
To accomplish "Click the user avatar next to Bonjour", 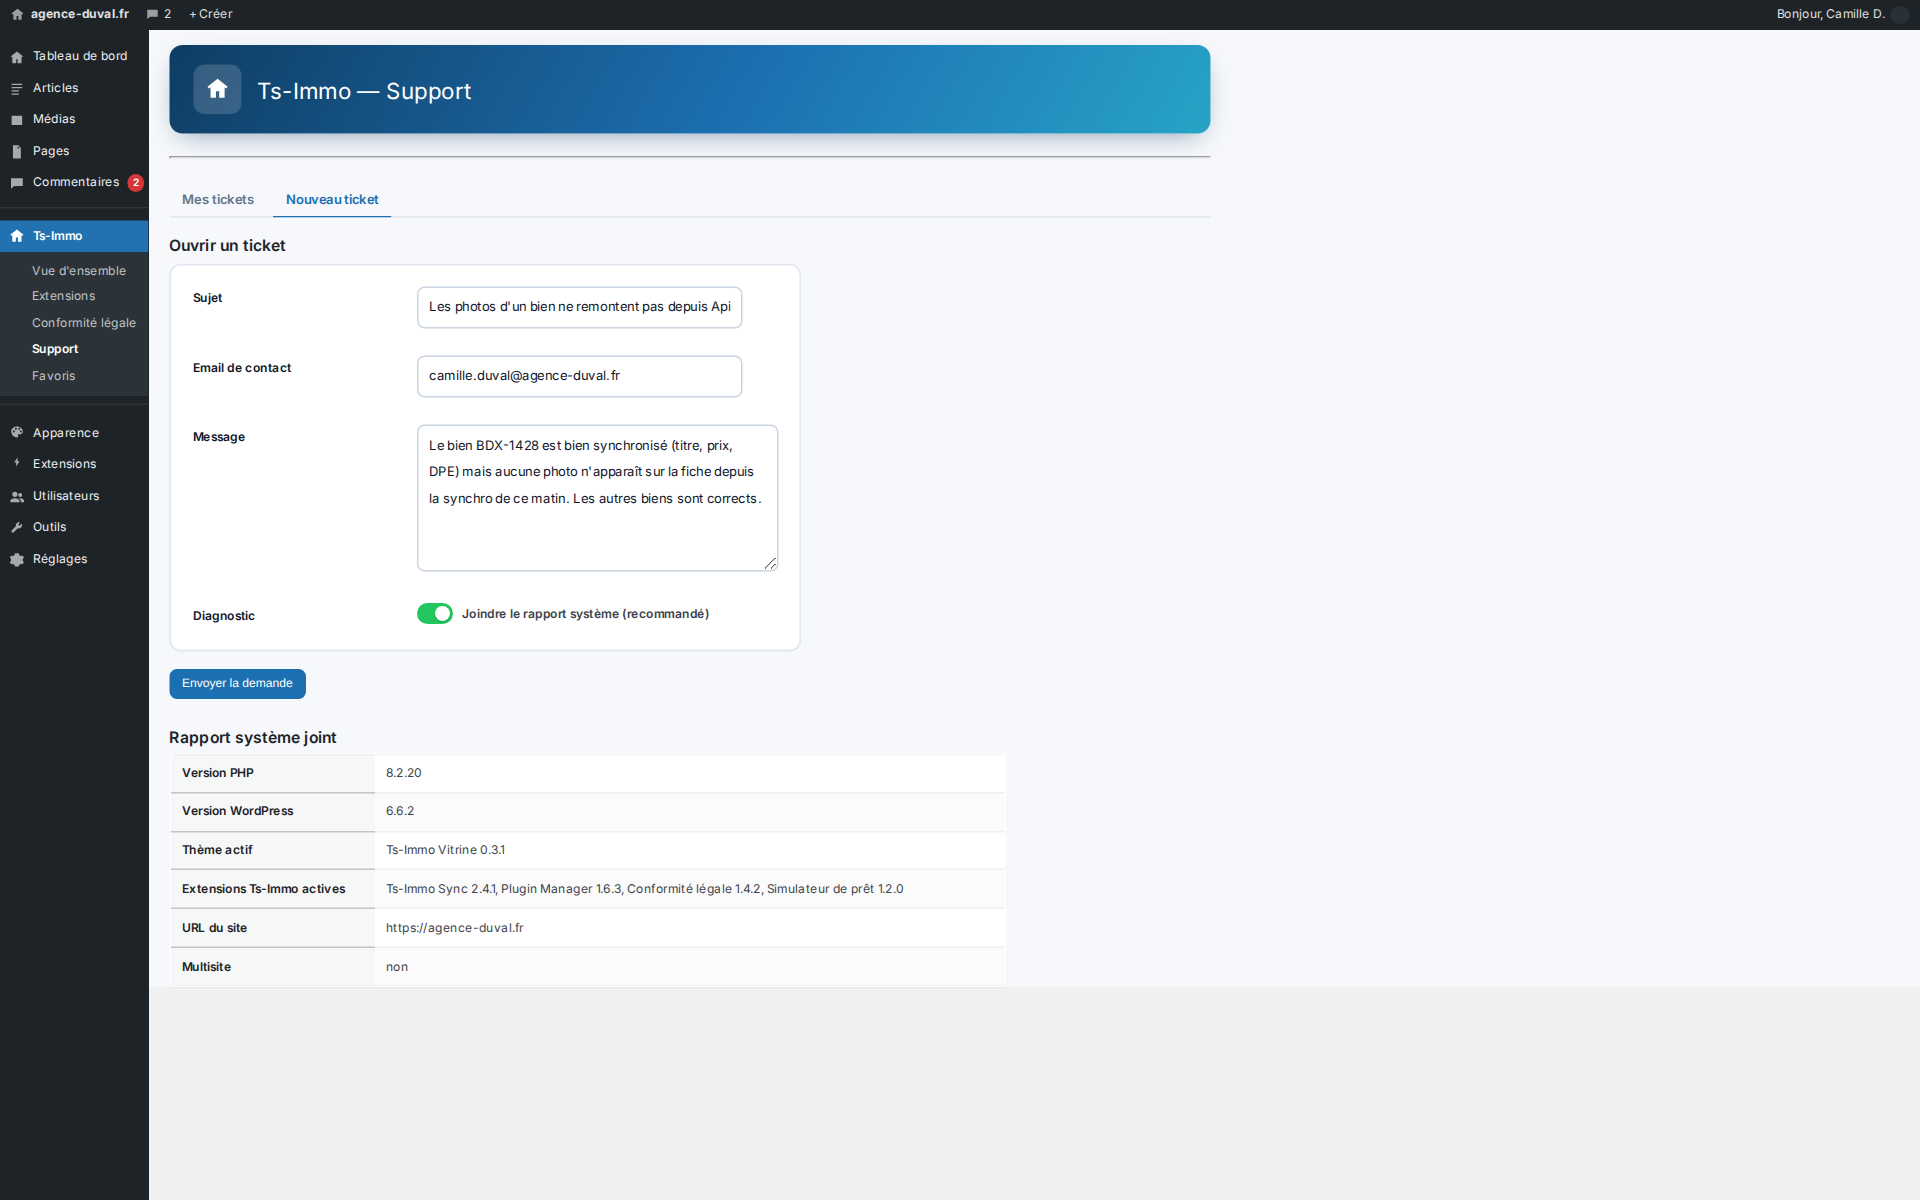I will point(1900,14).
